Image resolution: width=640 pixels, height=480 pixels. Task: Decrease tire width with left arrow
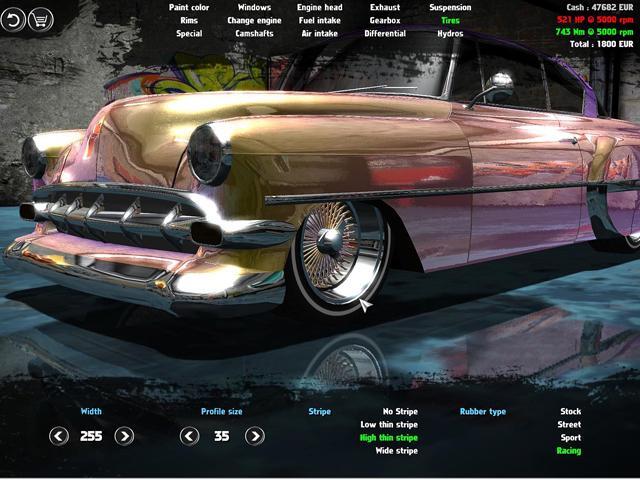point(59,436)
